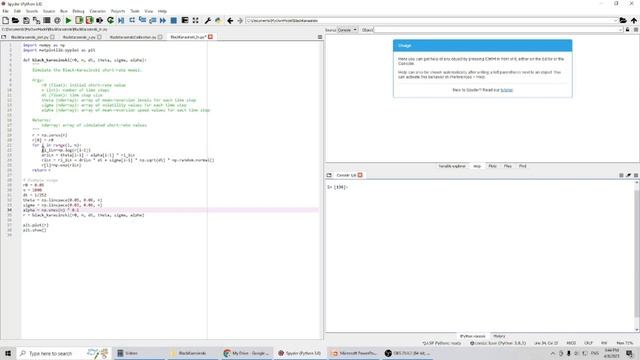This screenshot has width=640, height=360.
Task: Open the editor pane options hamburger menu
Action: [320, 37]
